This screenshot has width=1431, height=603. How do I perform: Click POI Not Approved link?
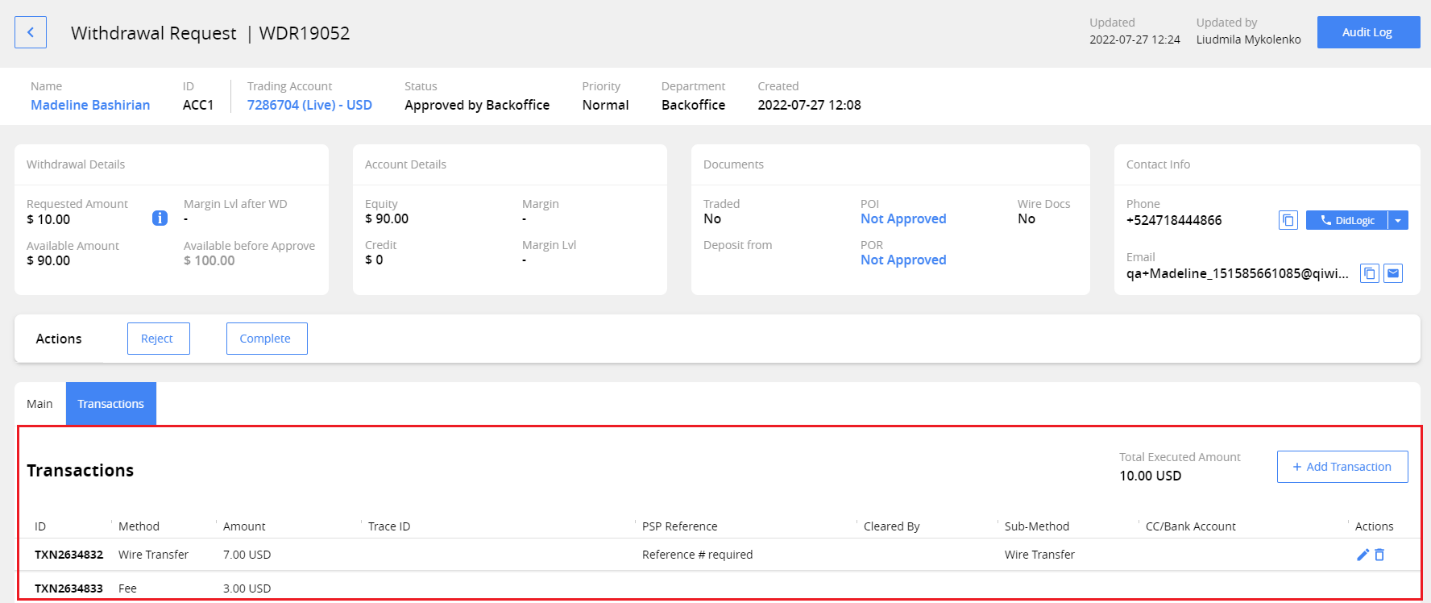[902, 218]
